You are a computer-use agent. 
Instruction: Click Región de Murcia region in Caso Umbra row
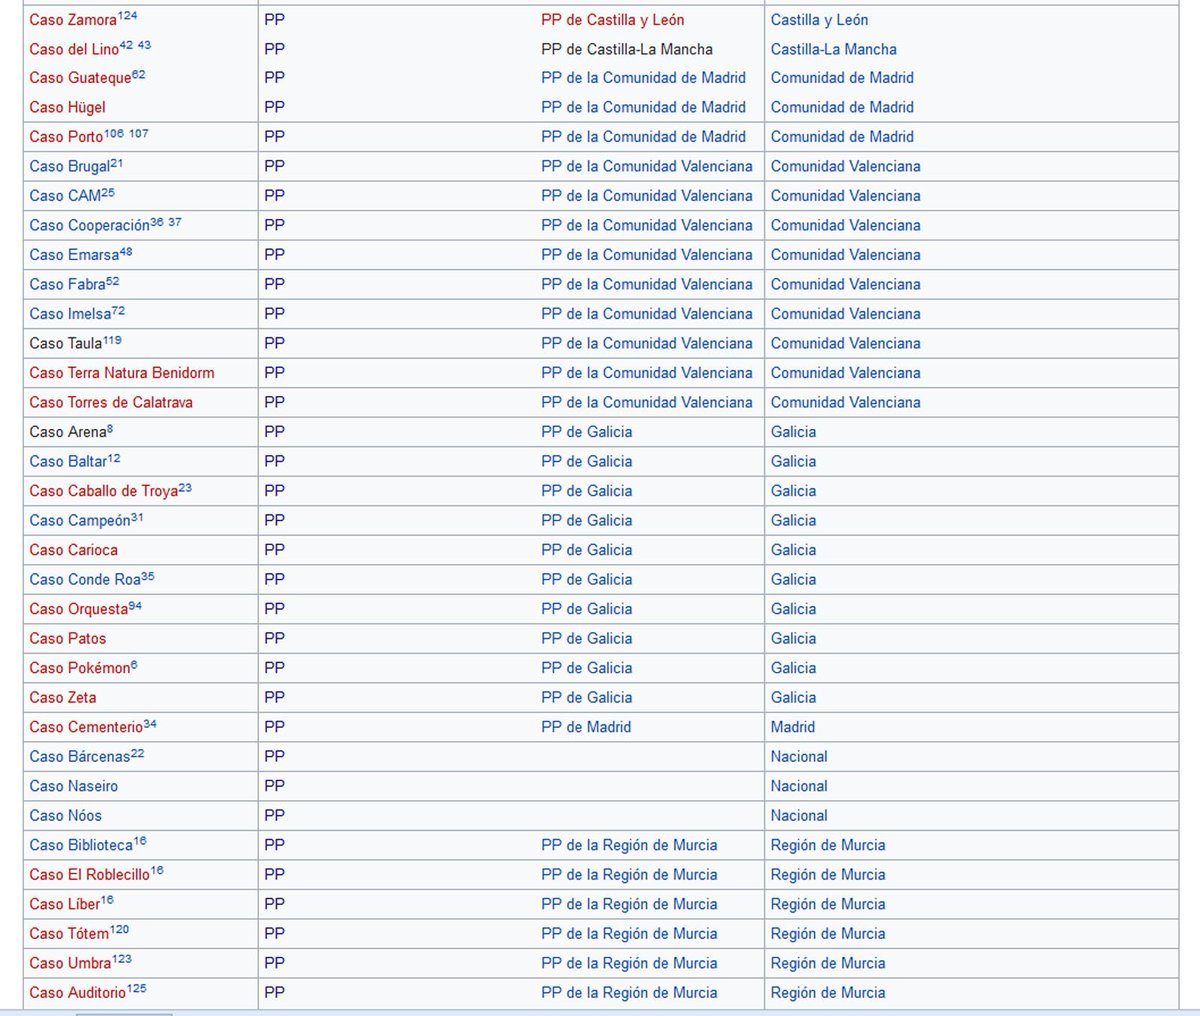[x=828, y=963]
